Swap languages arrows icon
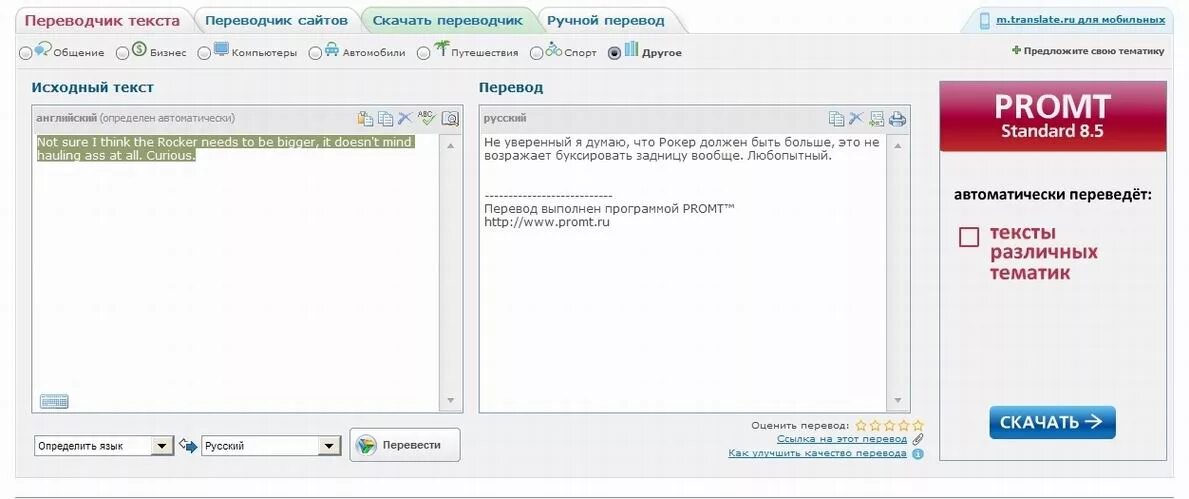 (188, 445)
